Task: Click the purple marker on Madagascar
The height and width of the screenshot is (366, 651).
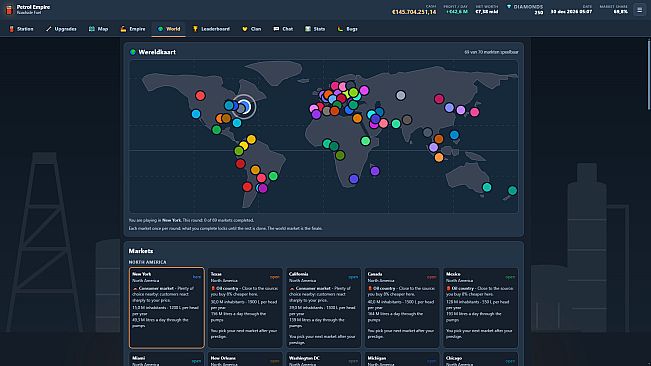Action: click(375, 171)
